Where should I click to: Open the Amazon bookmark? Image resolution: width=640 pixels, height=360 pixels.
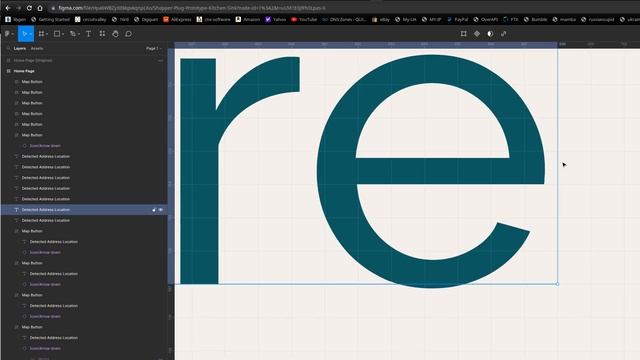pyautogui.click(x=248, y=19)
